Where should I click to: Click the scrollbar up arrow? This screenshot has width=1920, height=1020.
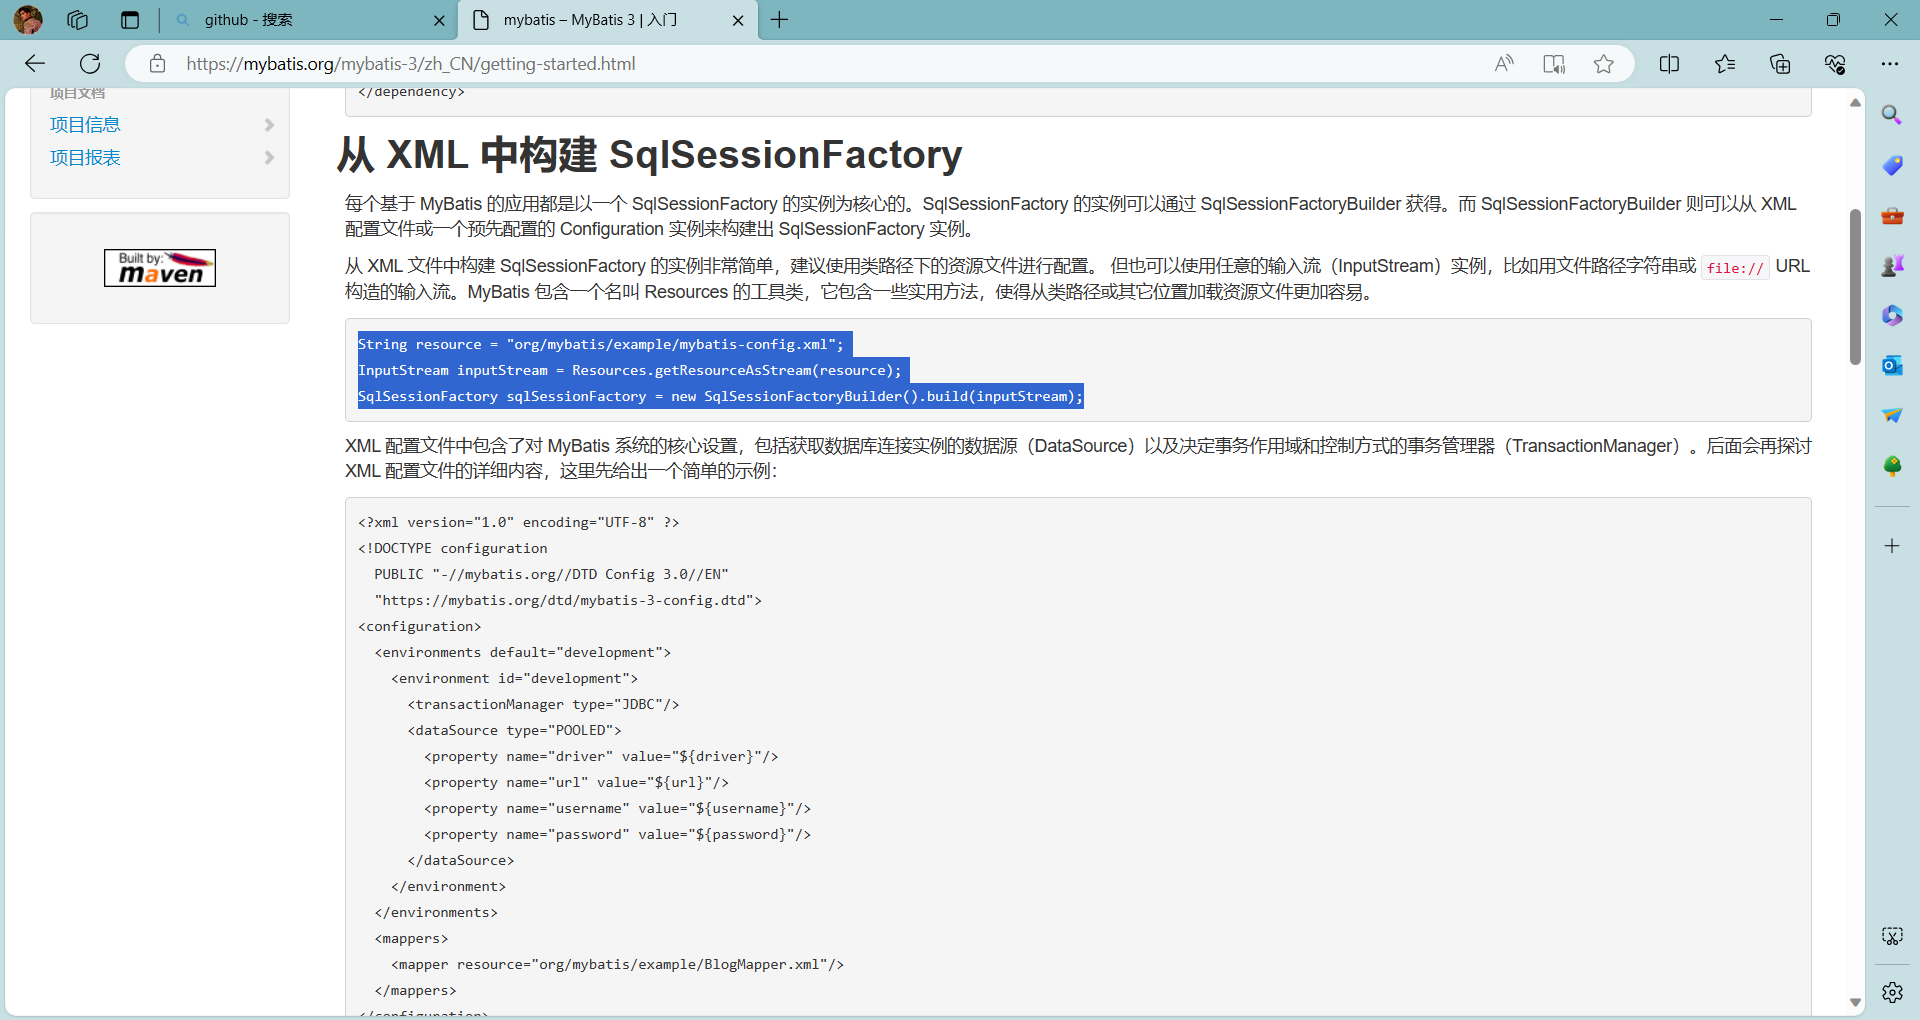click(1855, 102)
